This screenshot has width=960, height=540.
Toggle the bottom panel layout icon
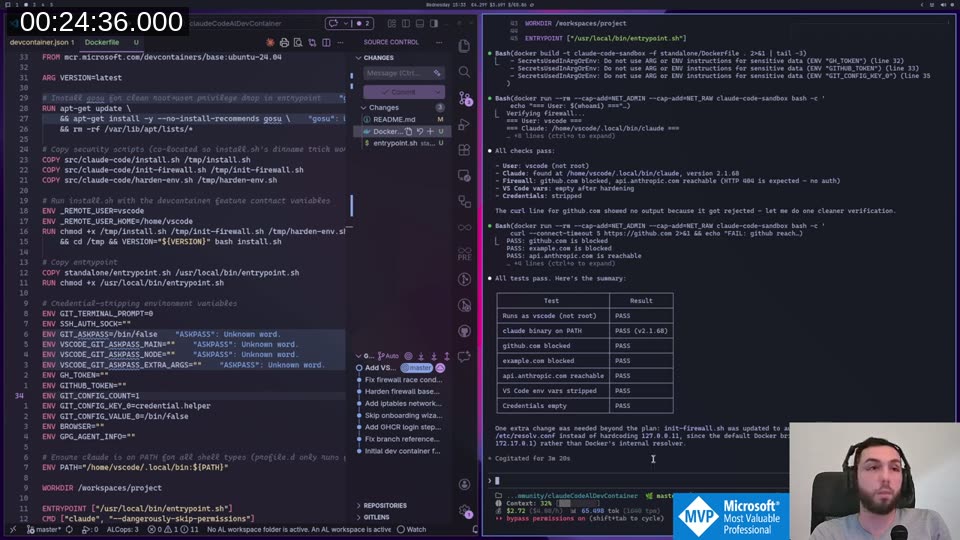pos(420,23)
